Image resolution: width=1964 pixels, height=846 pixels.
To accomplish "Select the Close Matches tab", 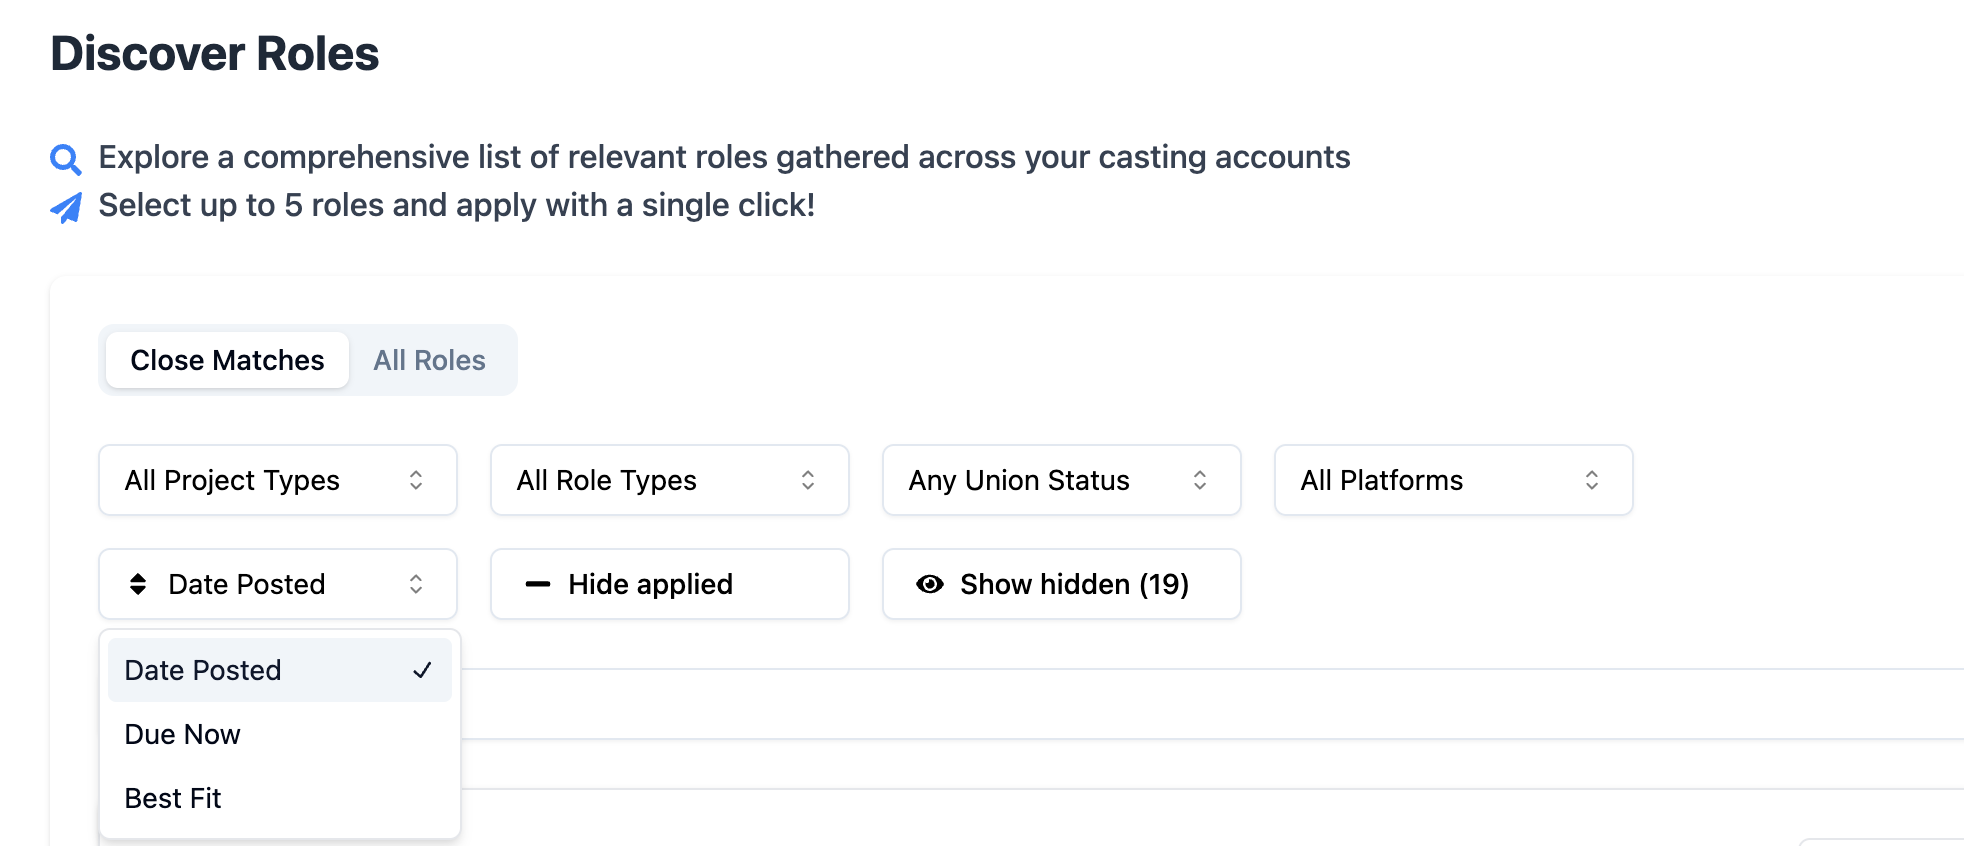I will pyautogui.click(x=227, y=360).
